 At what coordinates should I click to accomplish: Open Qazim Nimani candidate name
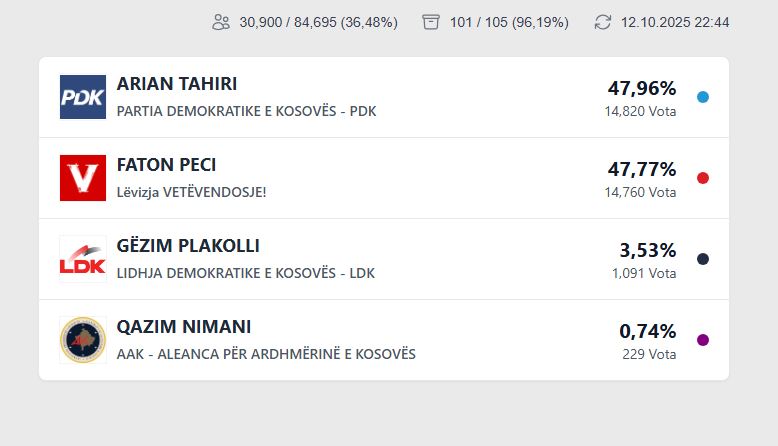(x=184, y=327)
